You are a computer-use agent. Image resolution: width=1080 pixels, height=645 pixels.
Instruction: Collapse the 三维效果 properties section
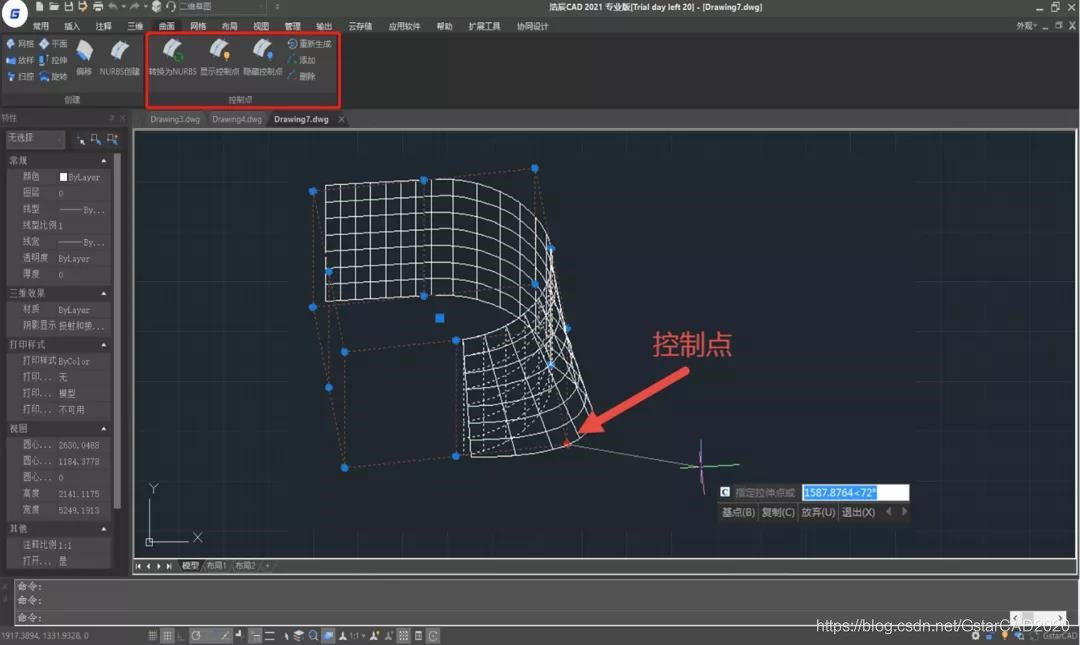(103, 294)
